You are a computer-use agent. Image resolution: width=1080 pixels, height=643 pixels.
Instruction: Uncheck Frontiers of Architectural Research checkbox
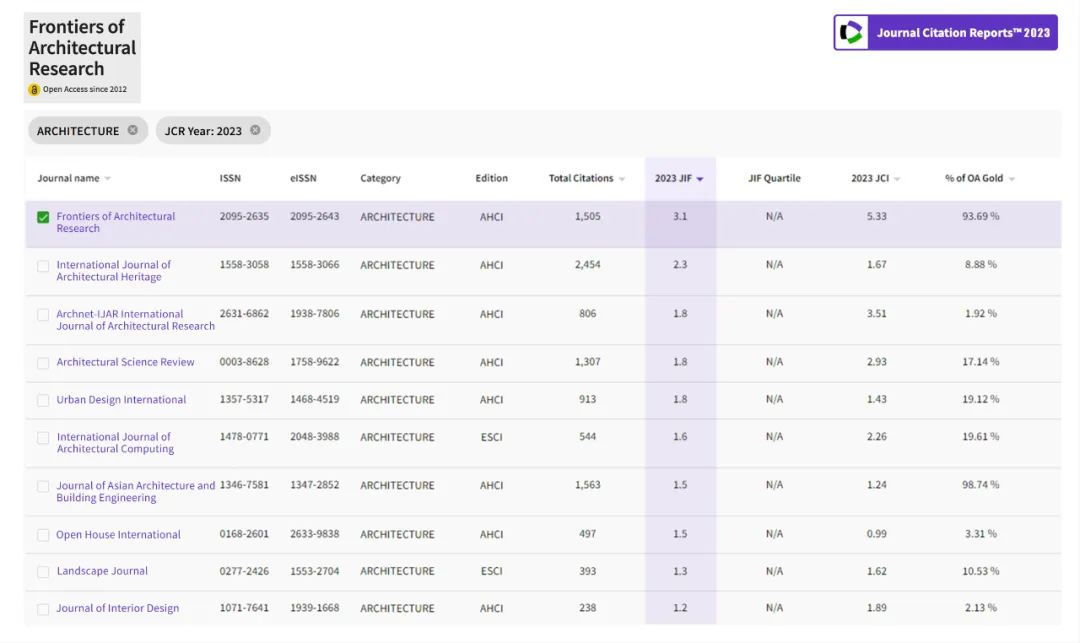43,217
